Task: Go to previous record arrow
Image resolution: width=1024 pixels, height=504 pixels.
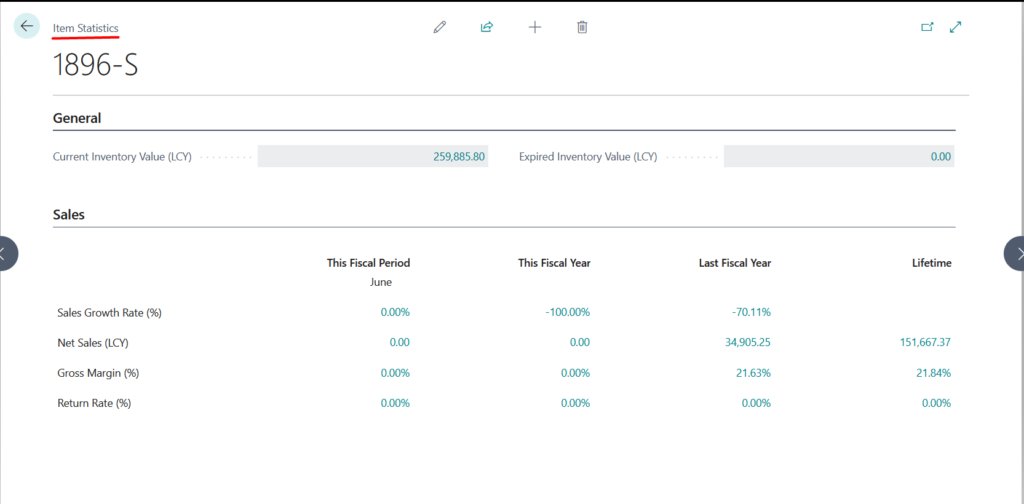Action: click(7, 253)
